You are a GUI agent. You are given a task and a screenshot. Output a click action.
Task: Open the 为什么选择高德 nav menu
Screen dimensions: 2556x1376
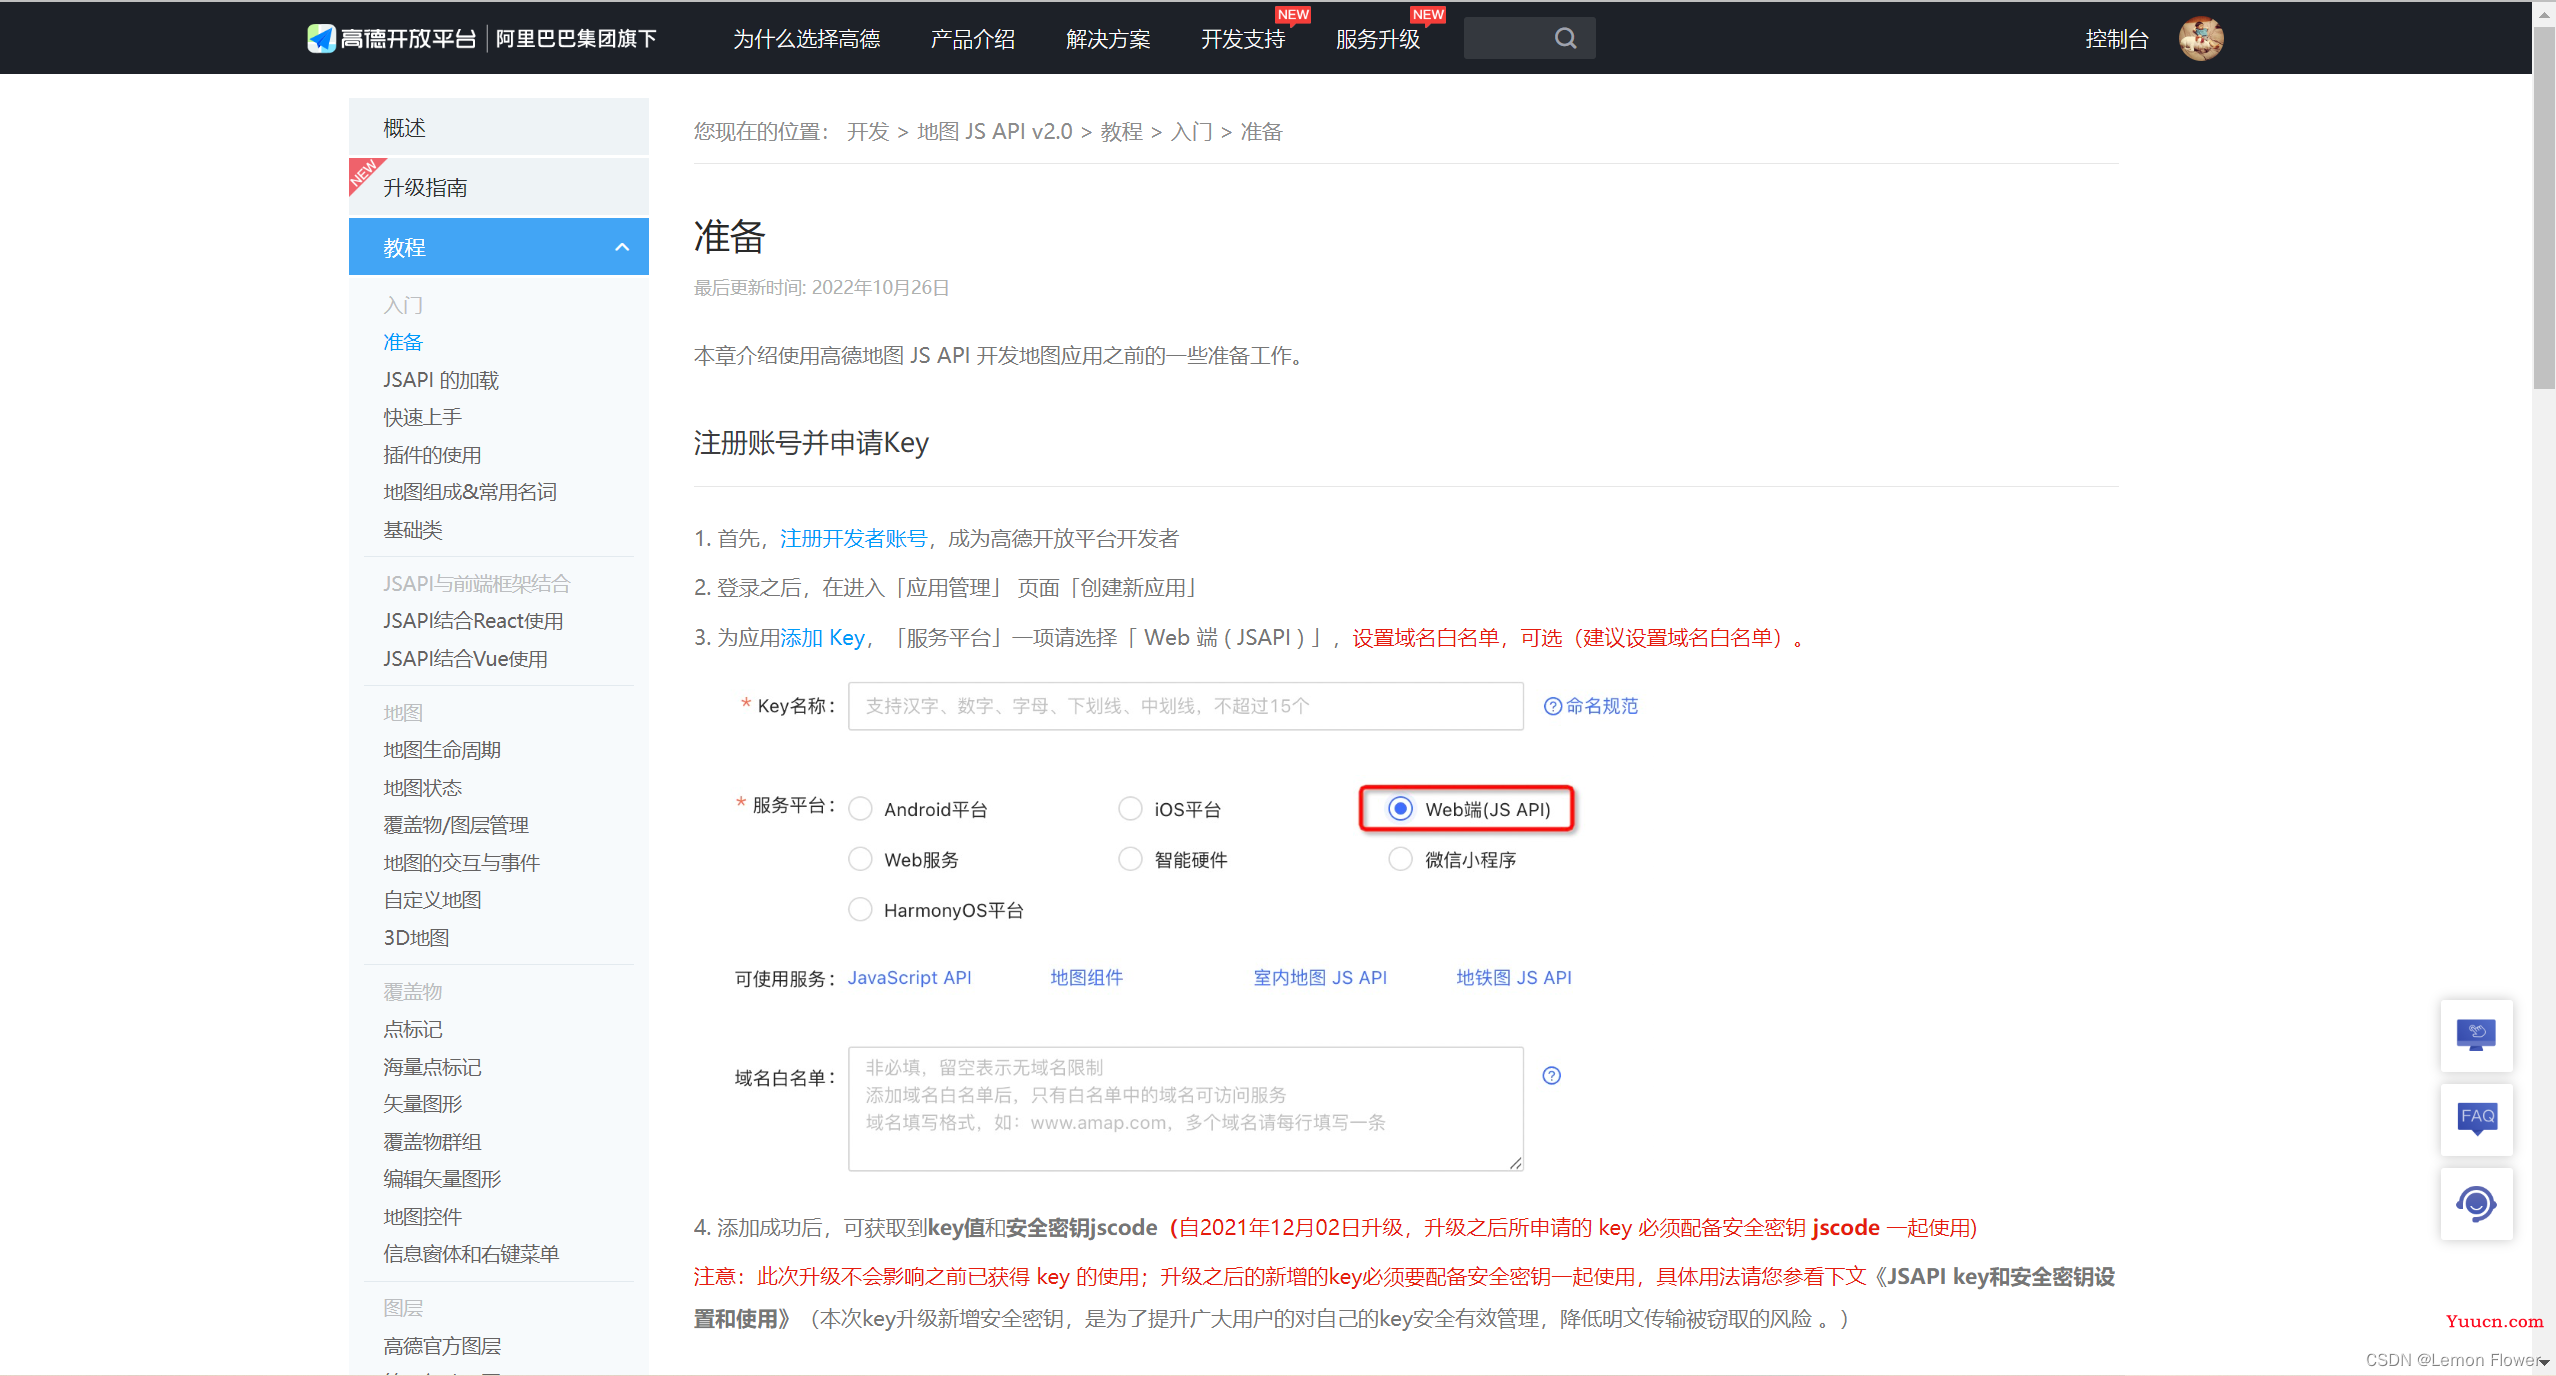[807, 39]
